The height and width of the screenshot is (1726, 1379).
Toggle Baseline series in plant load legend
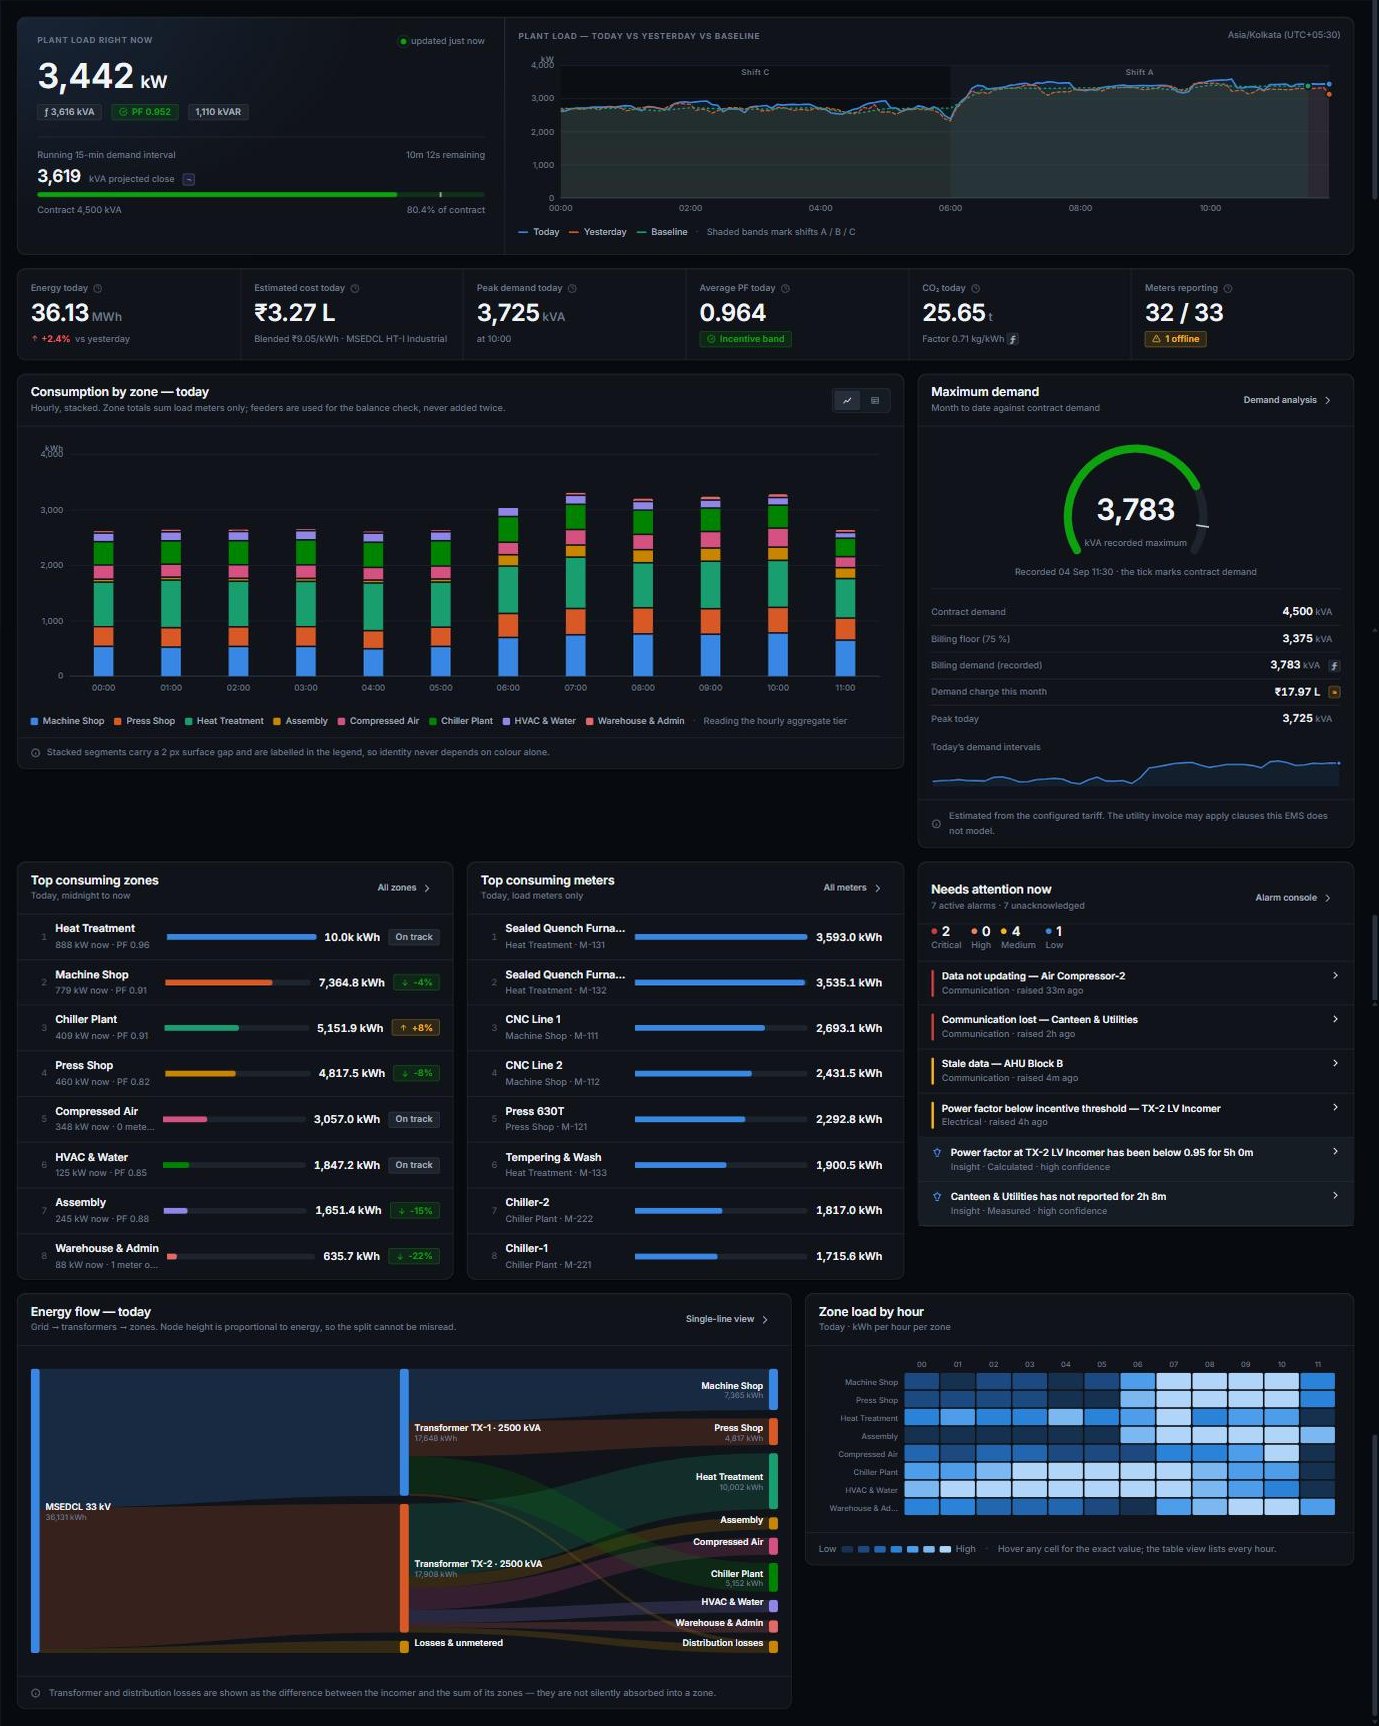[x=662, y=232]
